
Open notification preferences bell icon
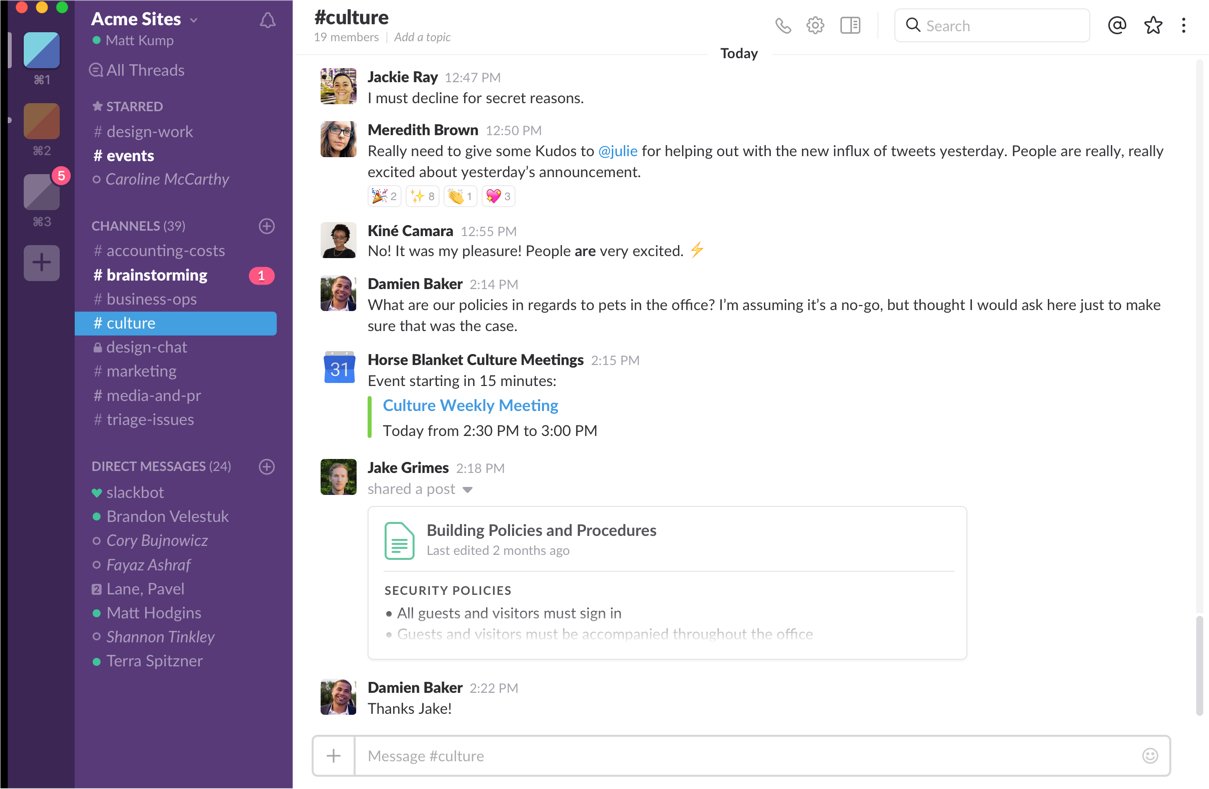point(266,19)
